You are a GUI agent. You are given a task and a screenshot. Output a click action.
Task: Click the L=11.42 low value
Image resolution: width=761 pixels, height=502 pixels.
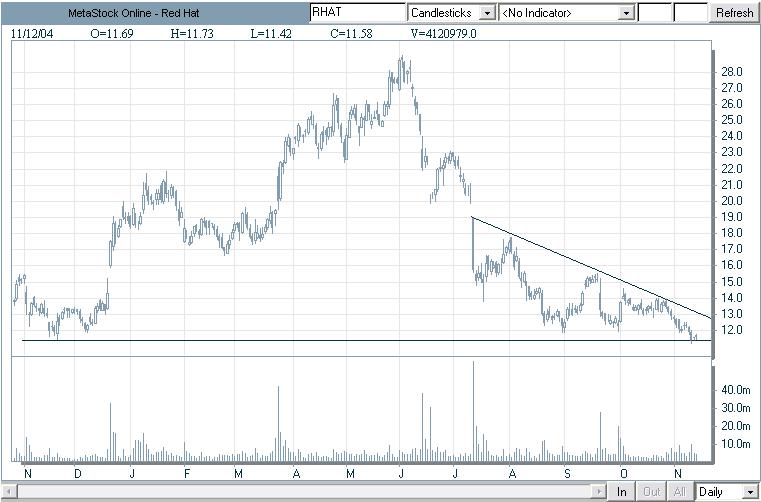[x=271, y=33]
